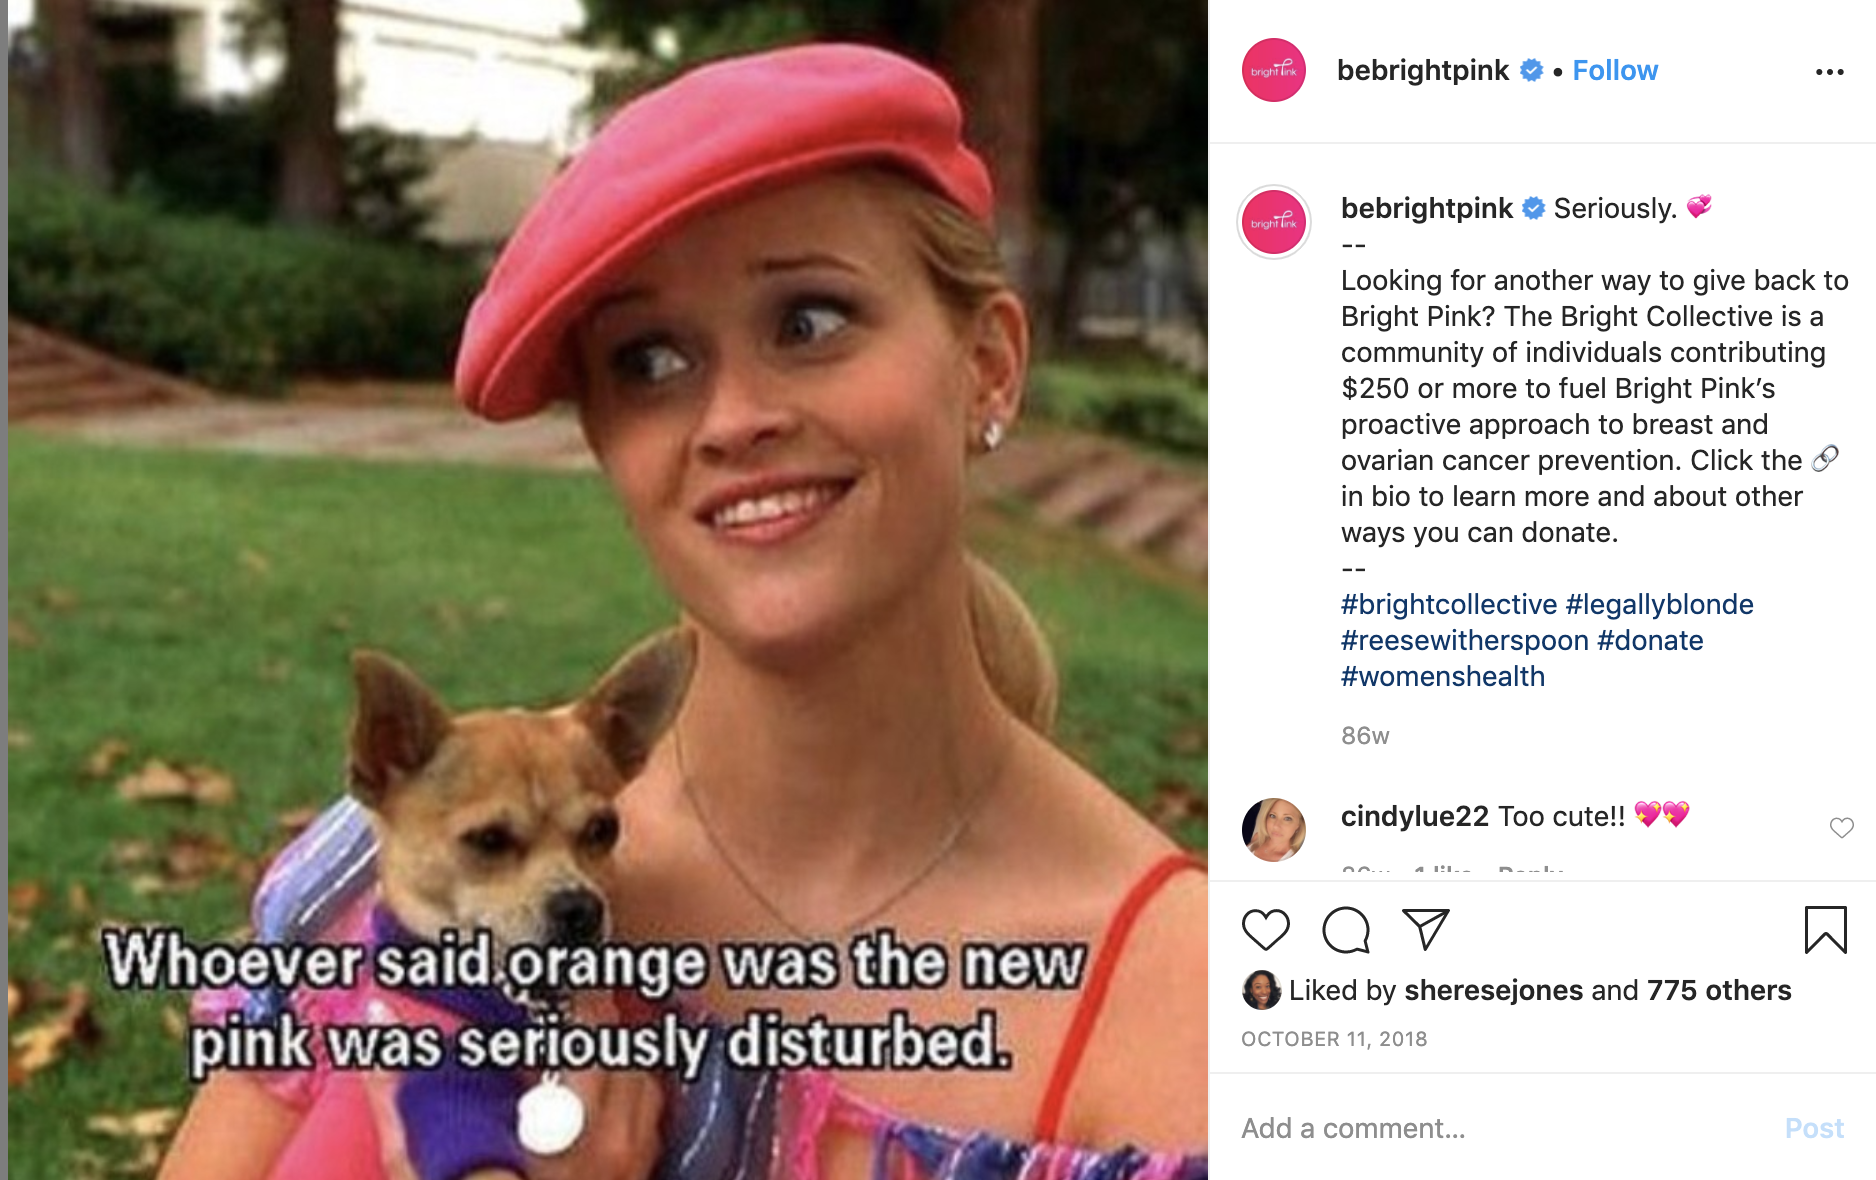Screen dimensions: 1876x1180
Task: Follow the bebrightpink account
Action: (x=1615, y=70)
